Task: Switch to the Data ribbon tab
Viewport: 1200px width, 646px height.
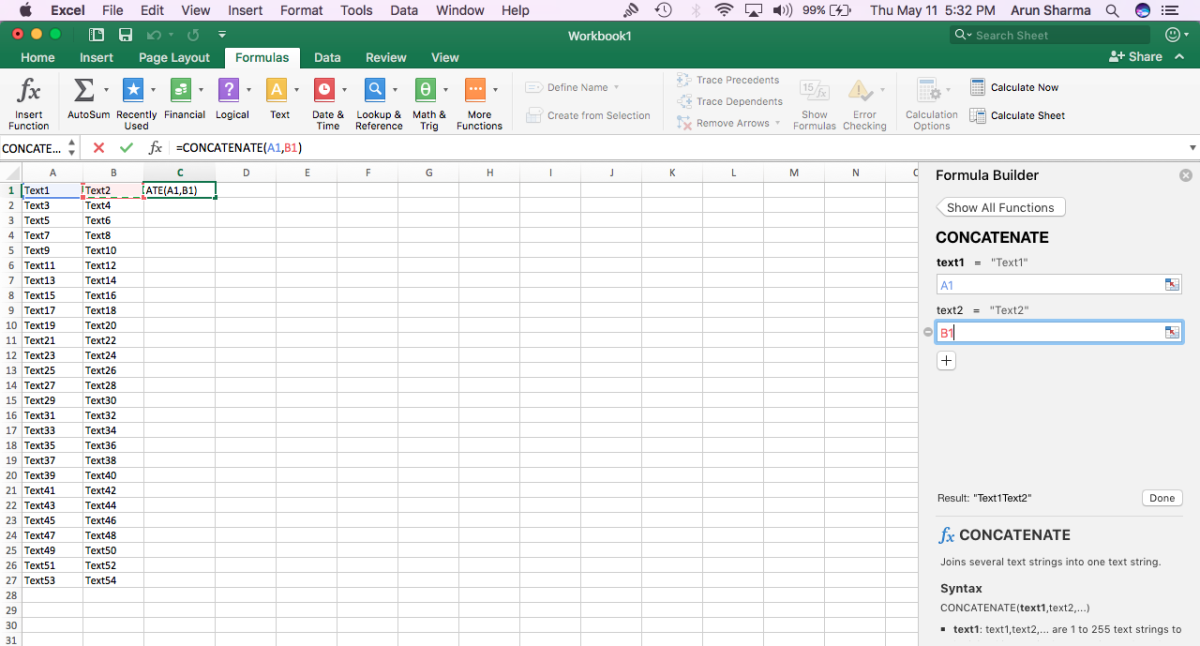Action: click(327, 57)
